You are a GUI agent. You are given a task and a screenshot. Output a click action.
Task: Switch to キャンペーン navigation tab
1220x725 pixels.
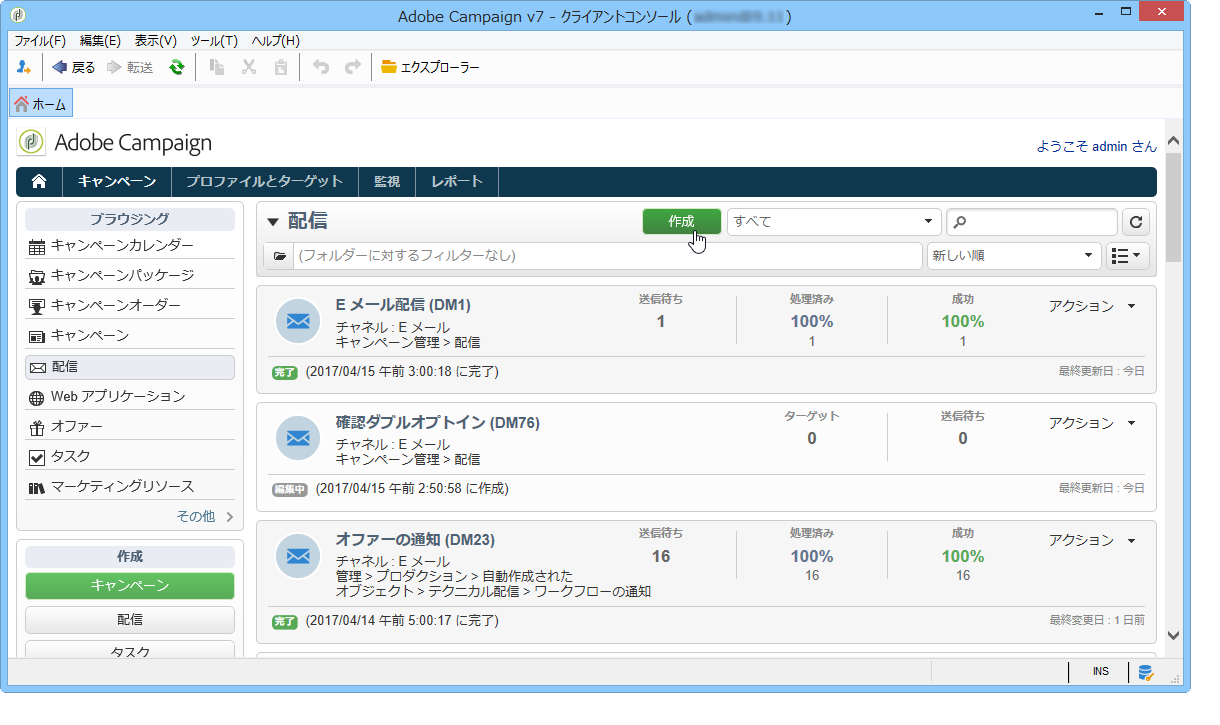[117, 181]
